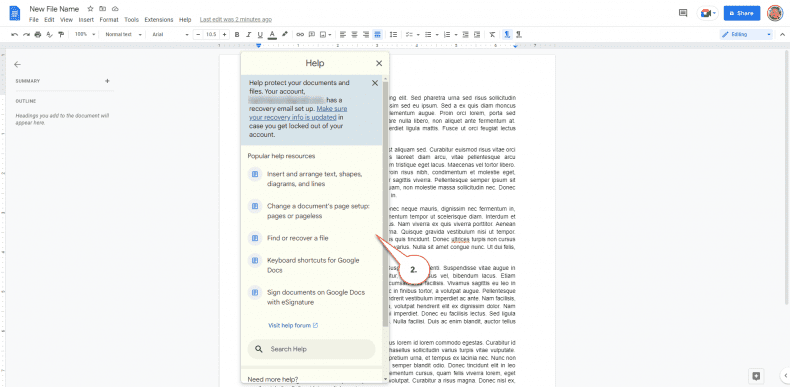This screenshot has height=387, width=790.
Task: Open the bulleted list dropdown arrow
Action: pyautogui.click(x=437, y=35)
